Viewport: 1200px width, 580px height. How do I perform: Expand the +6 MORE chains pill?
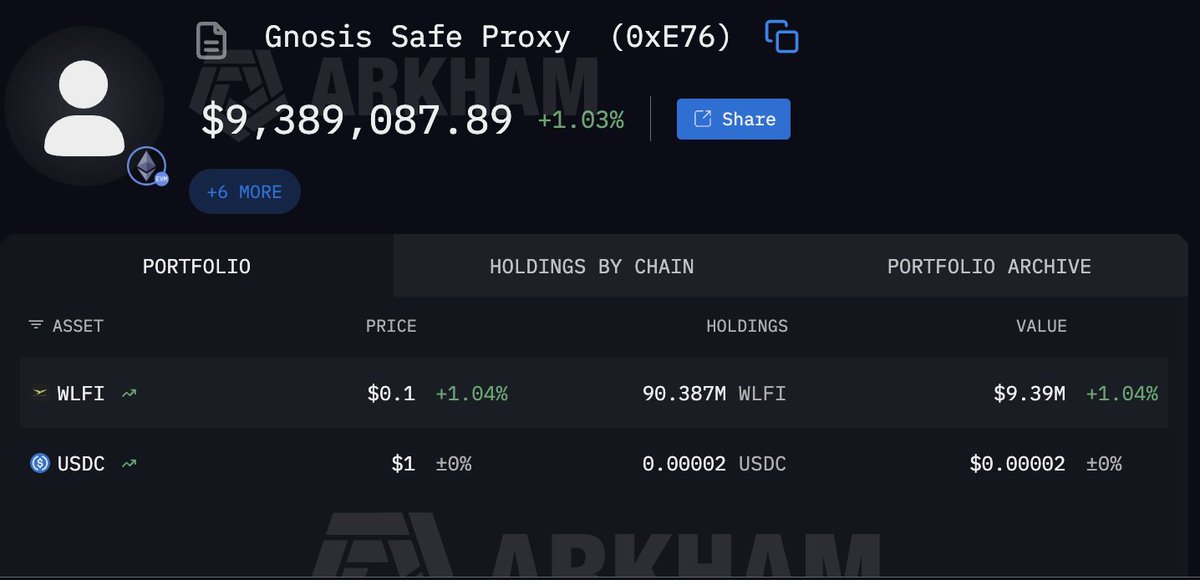point(244,191)
